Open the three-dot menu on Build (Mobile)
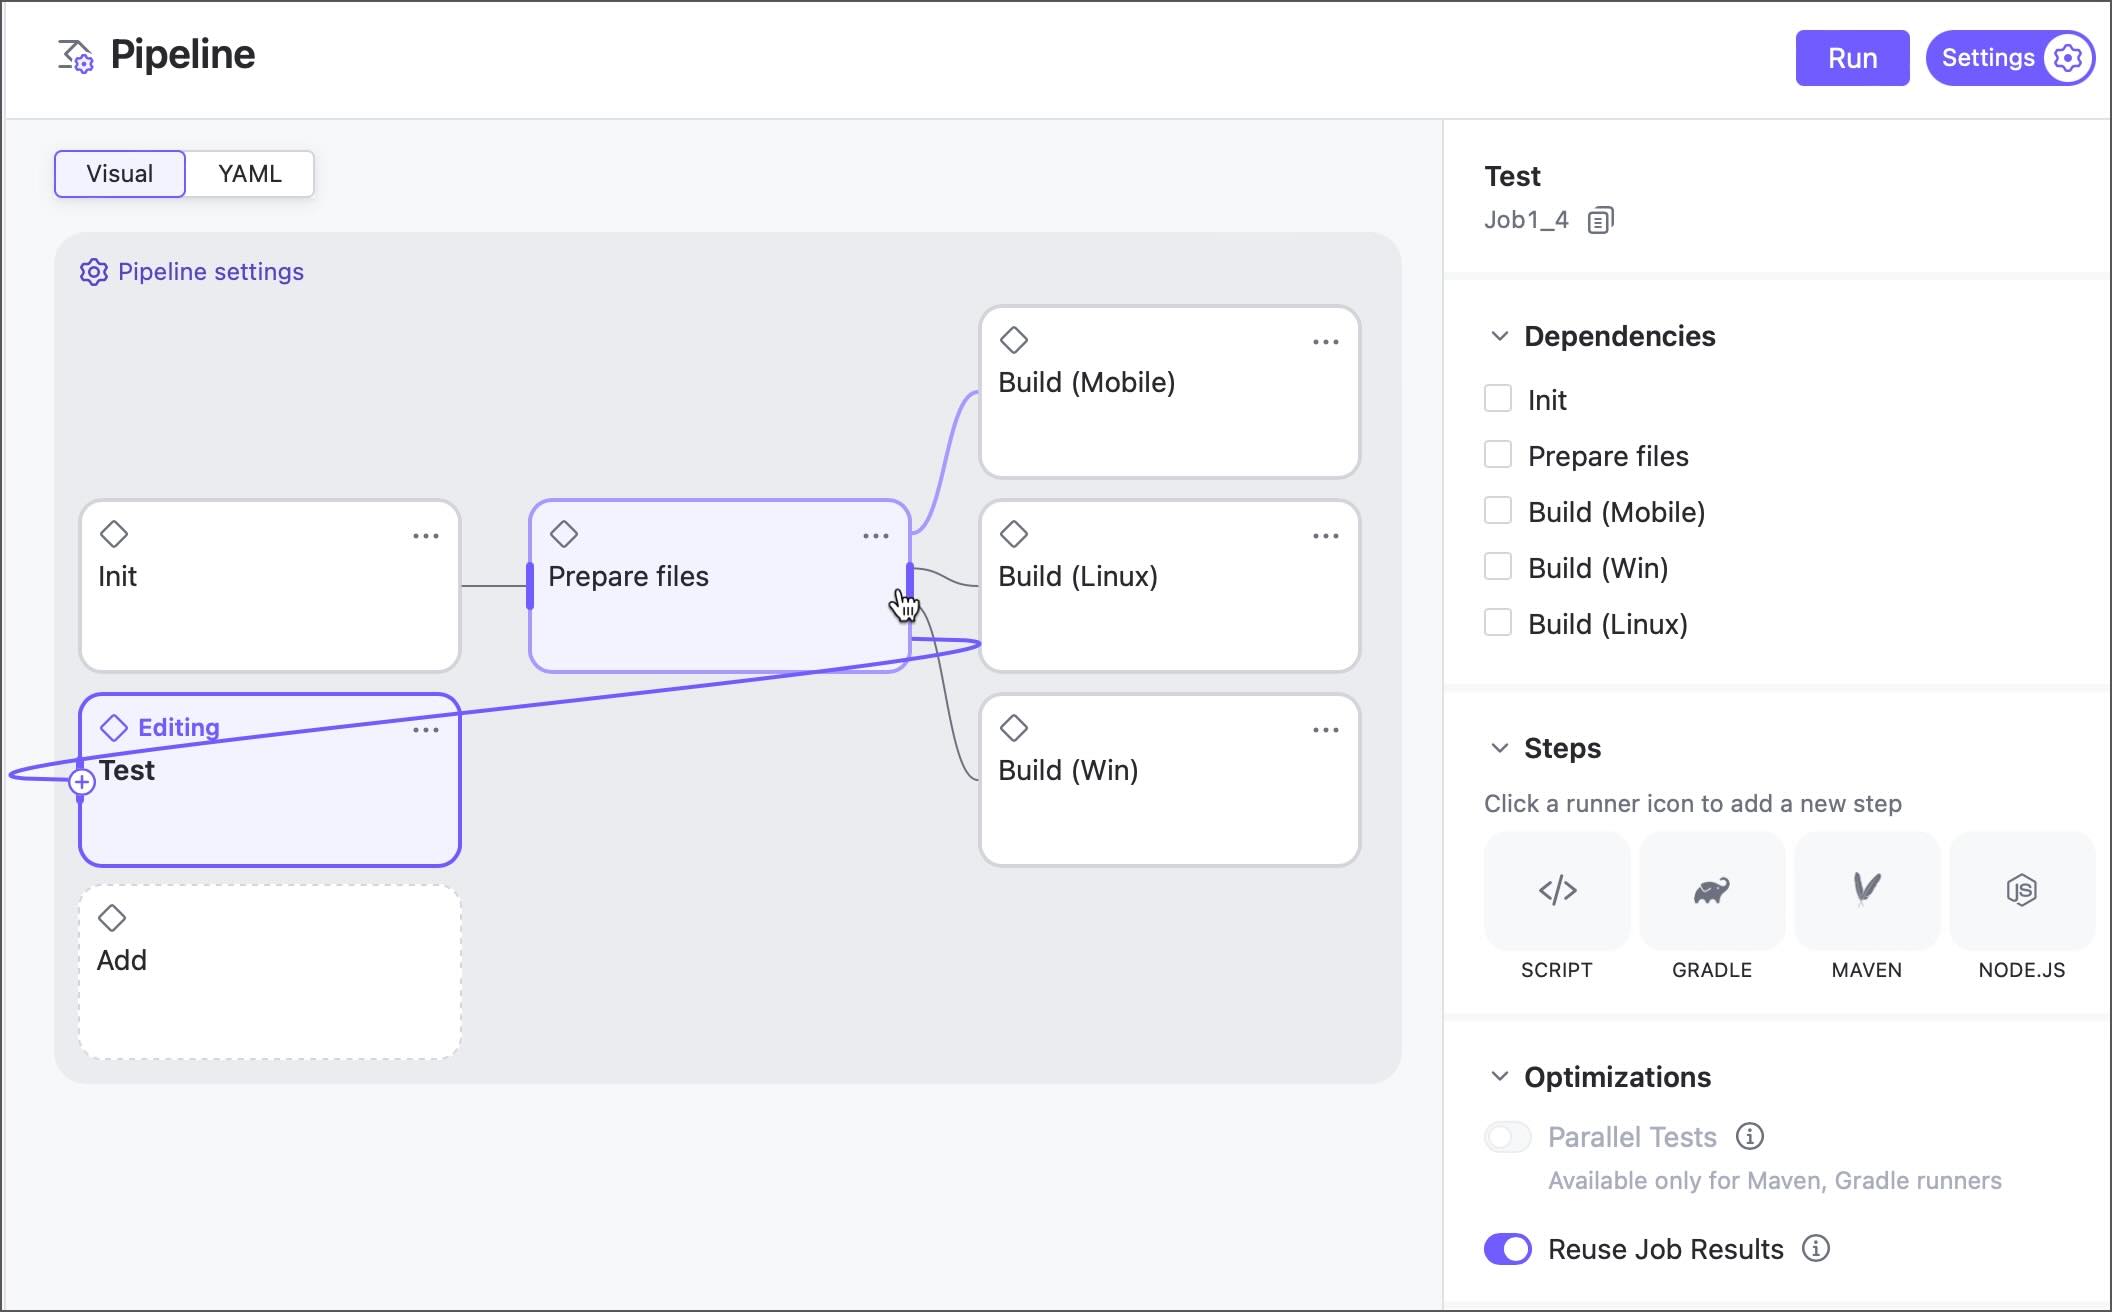The image size is (2112, 1312). click(x=1325, y=342)
